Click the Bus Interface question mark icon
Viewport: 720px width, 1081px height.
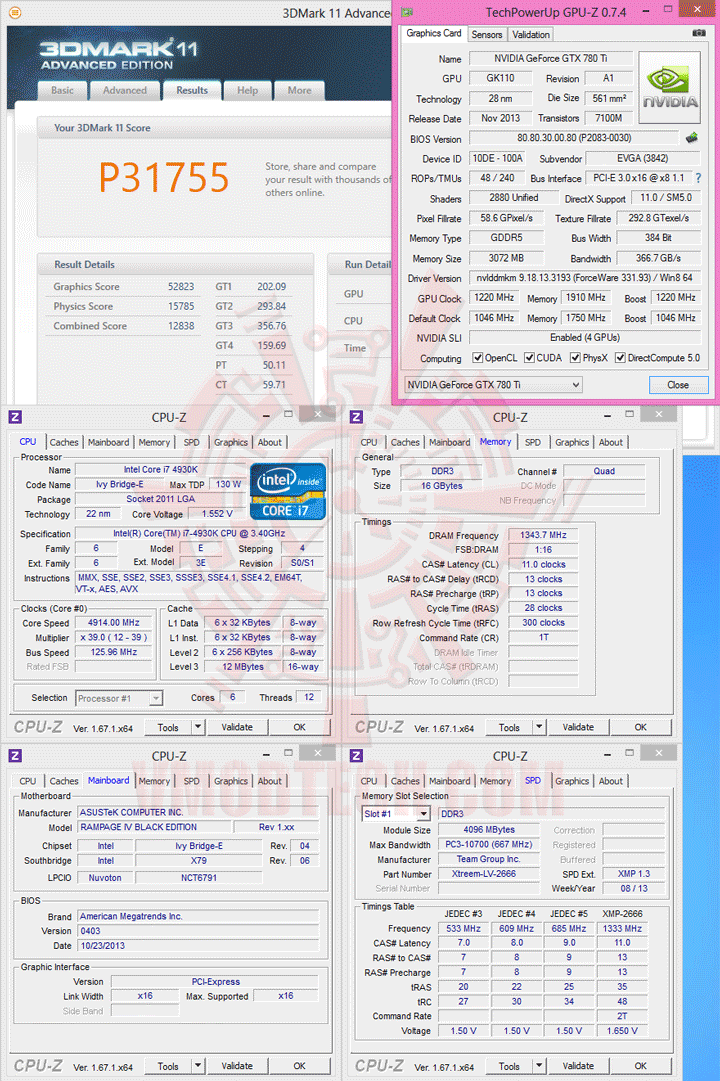(698, 178)
